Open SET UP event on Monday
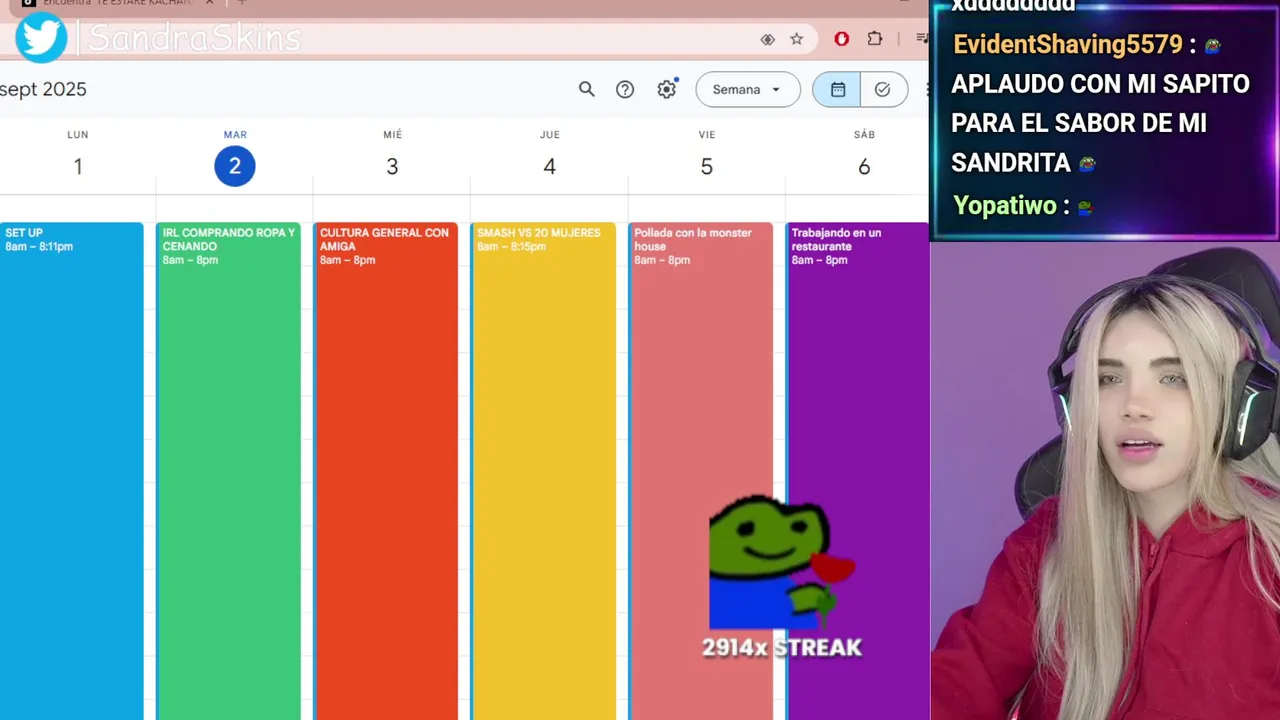The image size is (1280, 720). coord(71,470)
